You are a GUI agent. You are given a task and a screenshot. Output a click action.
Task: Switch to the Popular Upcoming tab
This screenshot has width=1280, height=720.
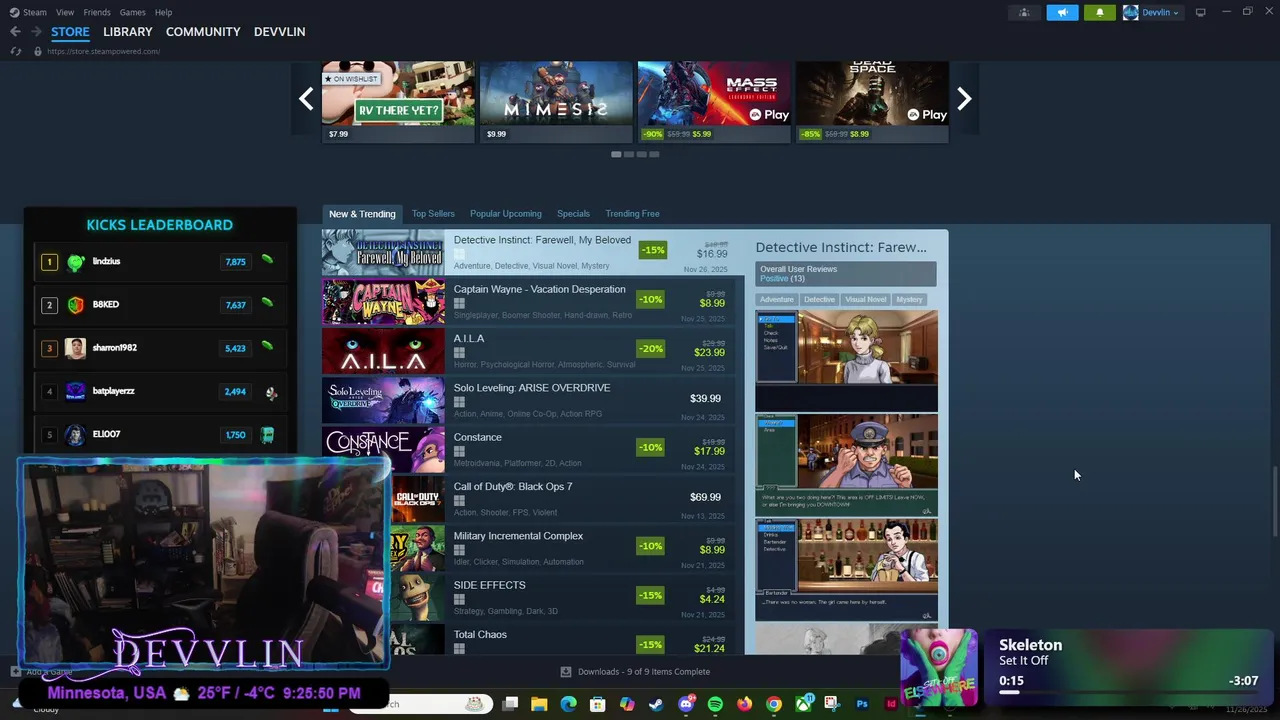pyautogui.click(x=506, y=214)
